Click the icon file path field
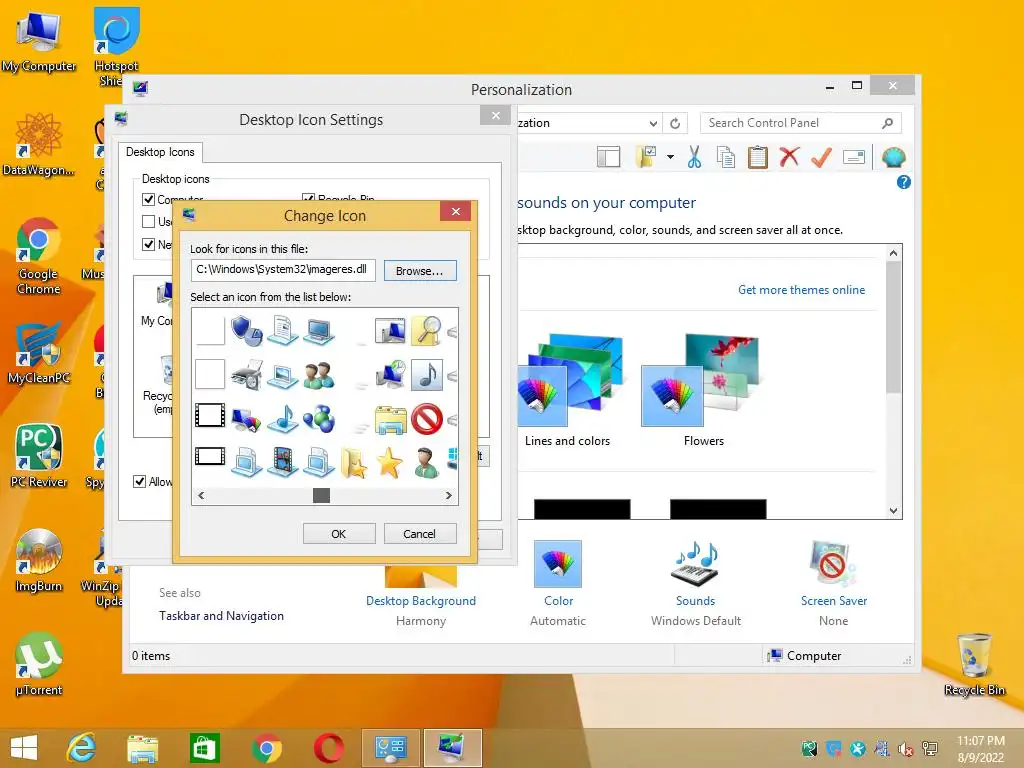Image resolution: width=1024 pixels, height=768 pixels. tap(283, 270)
